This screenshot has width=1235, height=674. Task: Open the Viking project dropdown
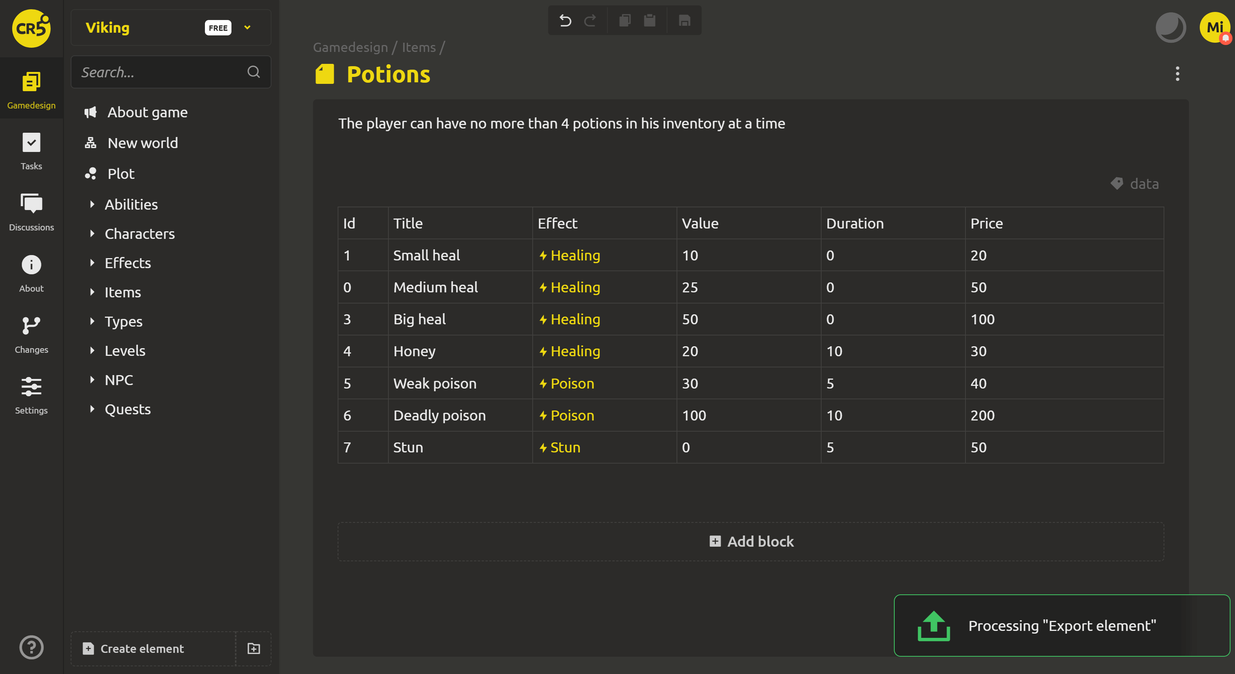(248, 28)
